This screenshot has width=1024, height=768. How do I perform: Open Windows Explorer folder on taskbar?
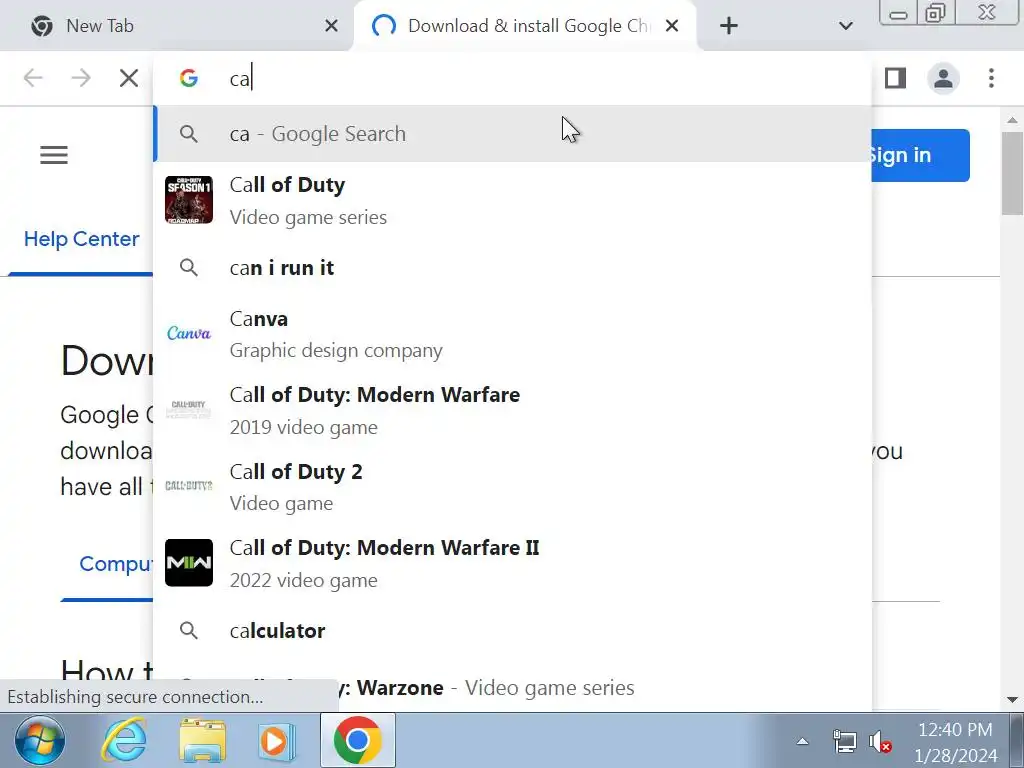click(203, 741)
